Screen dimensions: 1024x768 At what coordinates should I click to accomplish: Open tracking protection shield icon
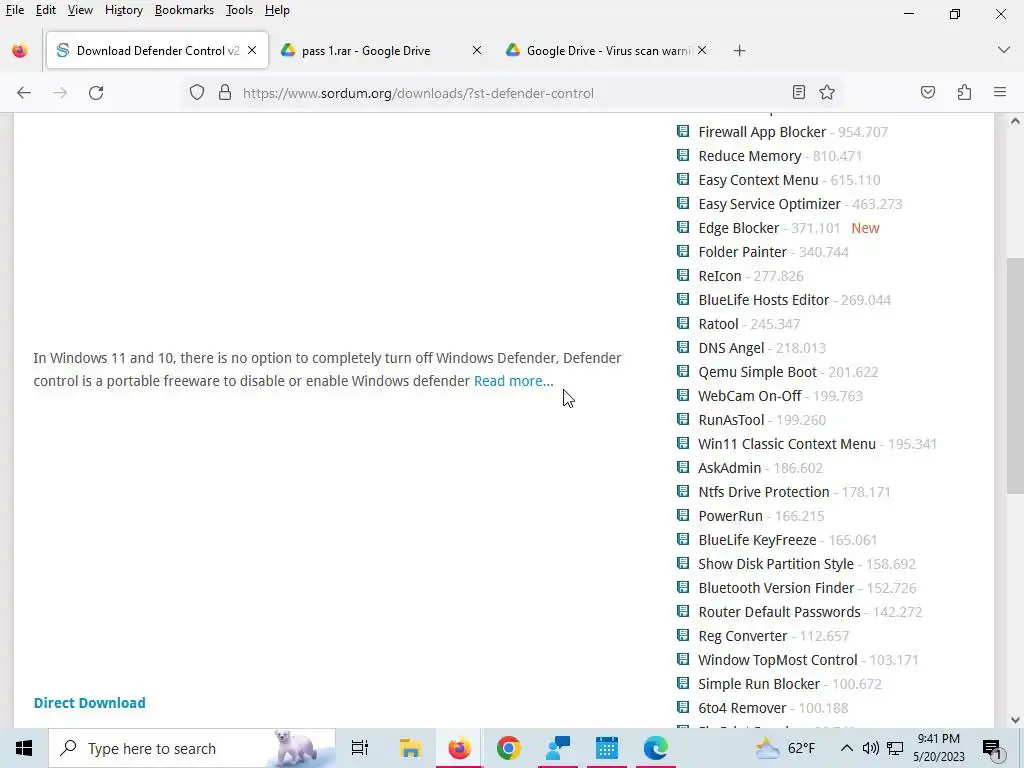point(197,93)
